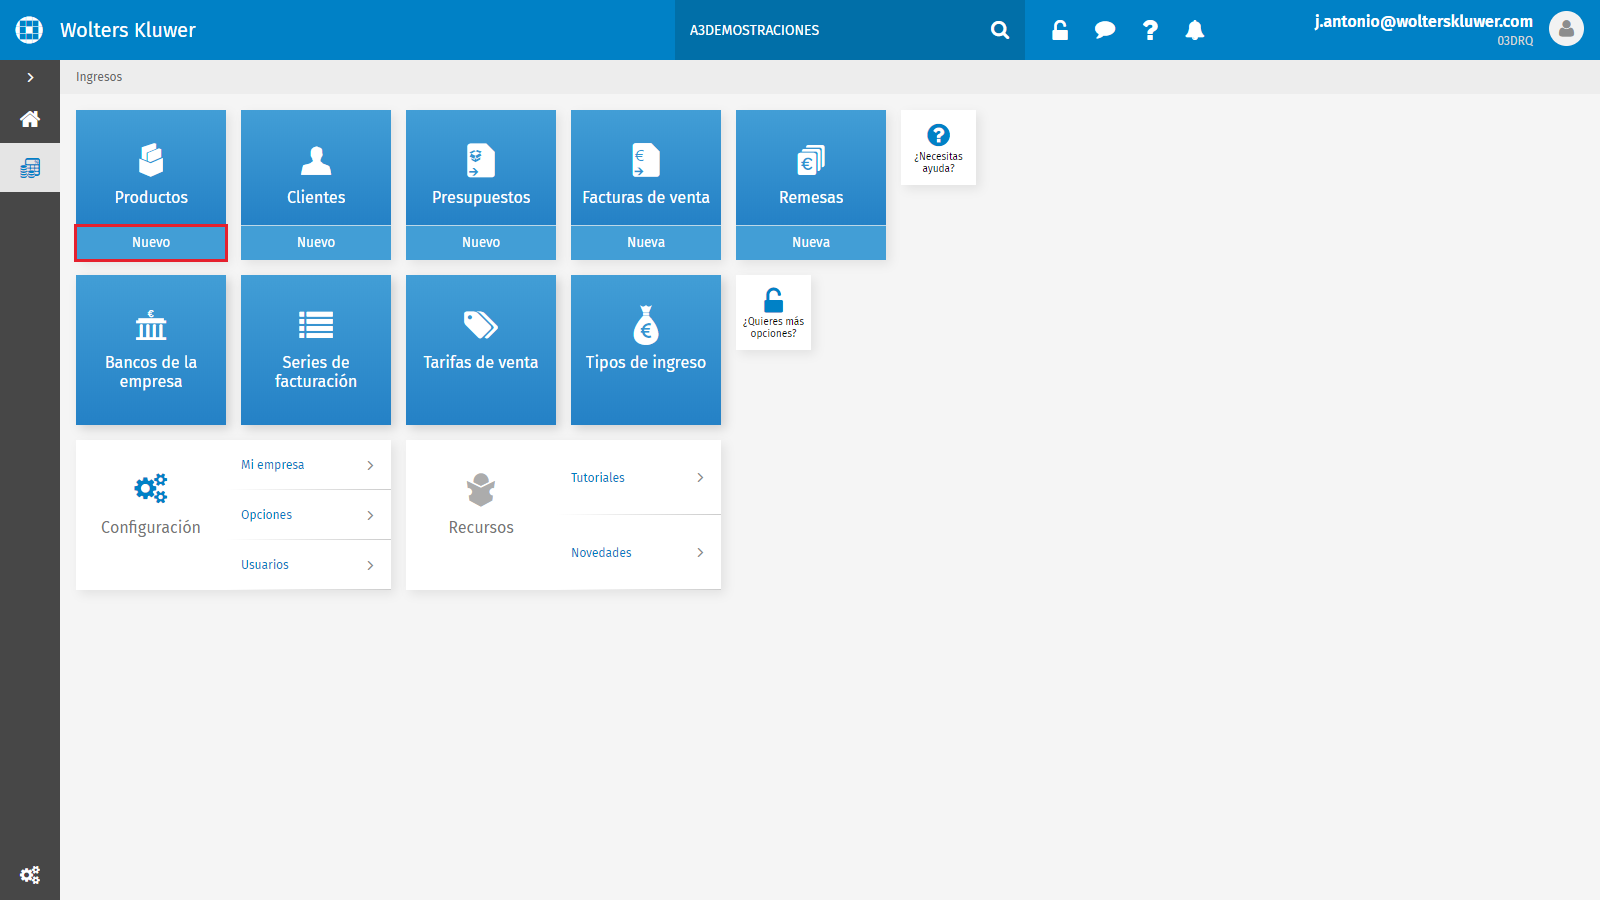Expand the left sidebar with chevron
The height and width of the screenshot is (900, 1600).
(30, 77)
